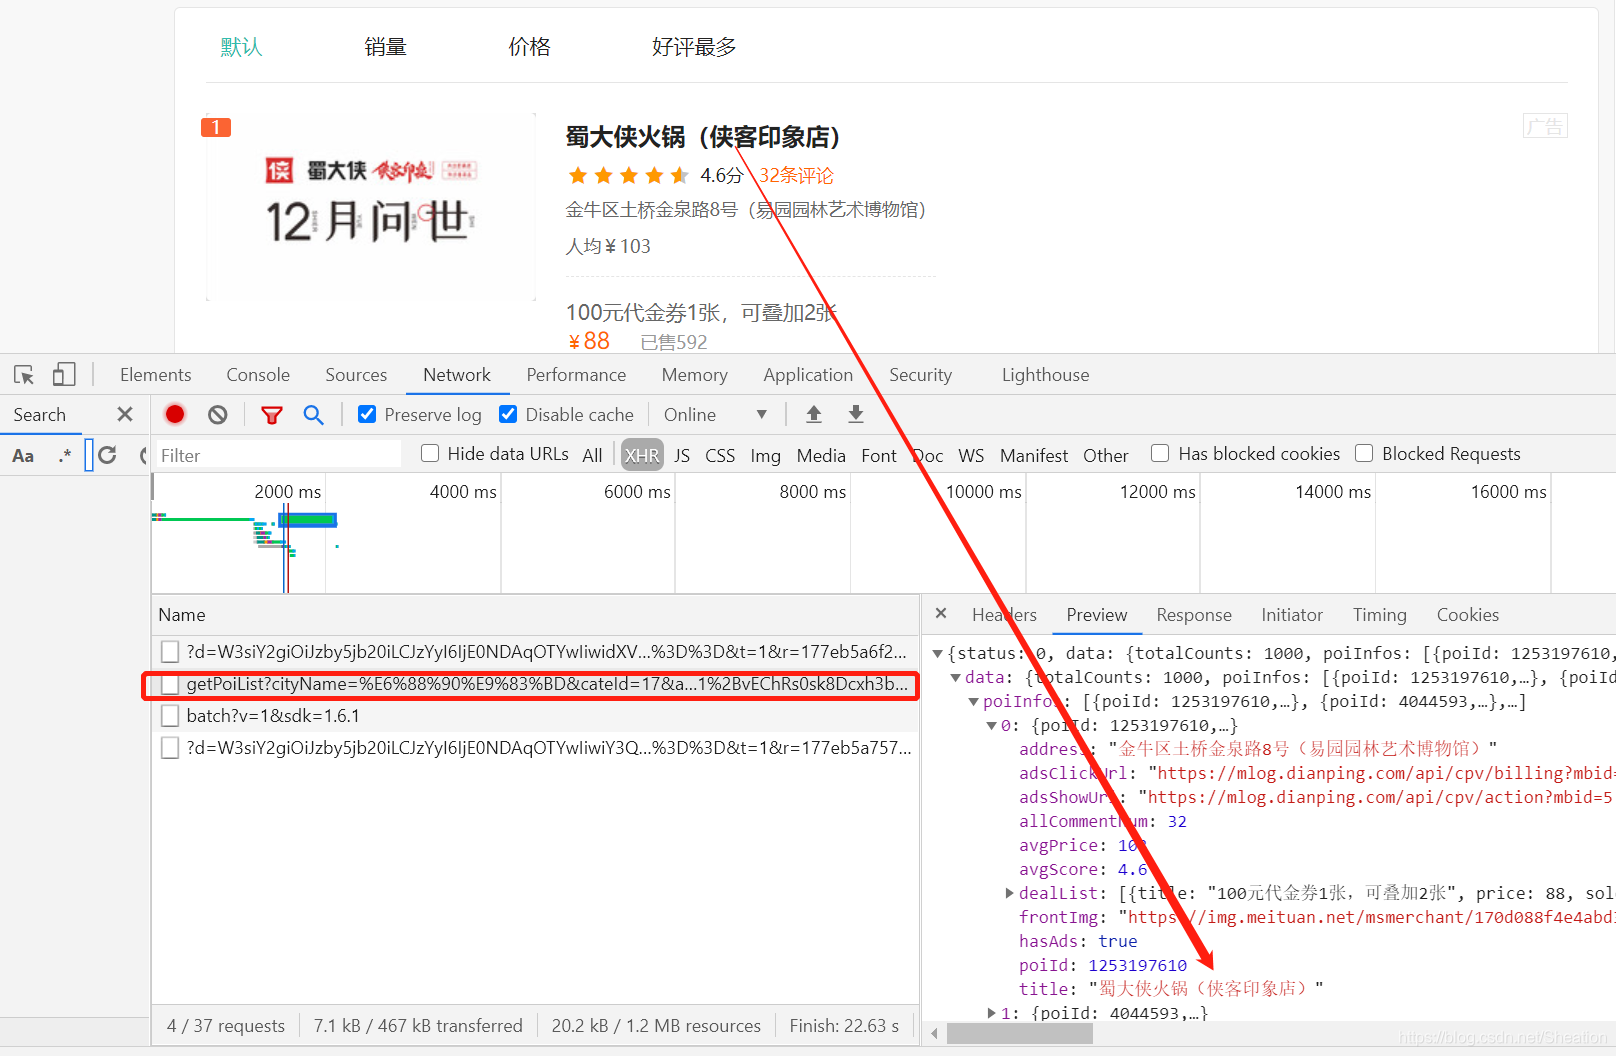Viewport: 1616px width, 1056px height.
Task: Clear the network log with circle-slash icon
Action: (x=218, y=414)
